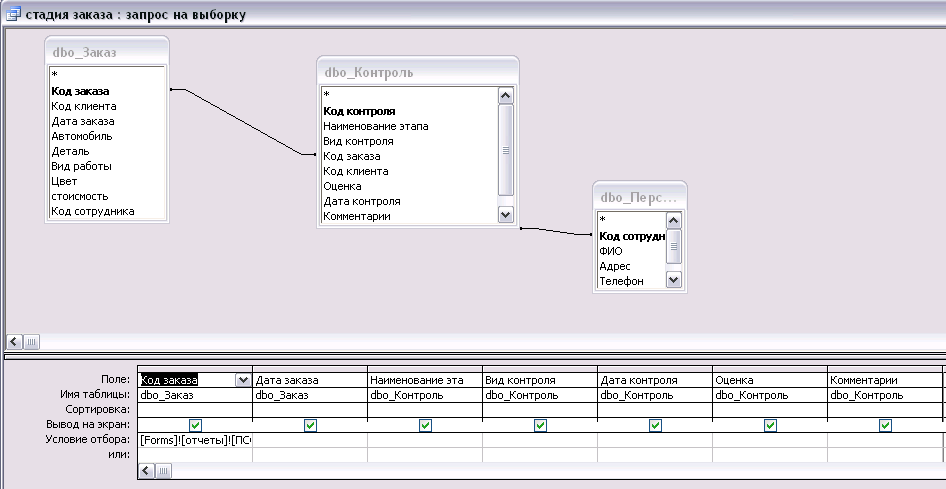The image size is (946, 489).
Task: Toggle display checkbox for Комментарии column
Action: tap(885, 425)
